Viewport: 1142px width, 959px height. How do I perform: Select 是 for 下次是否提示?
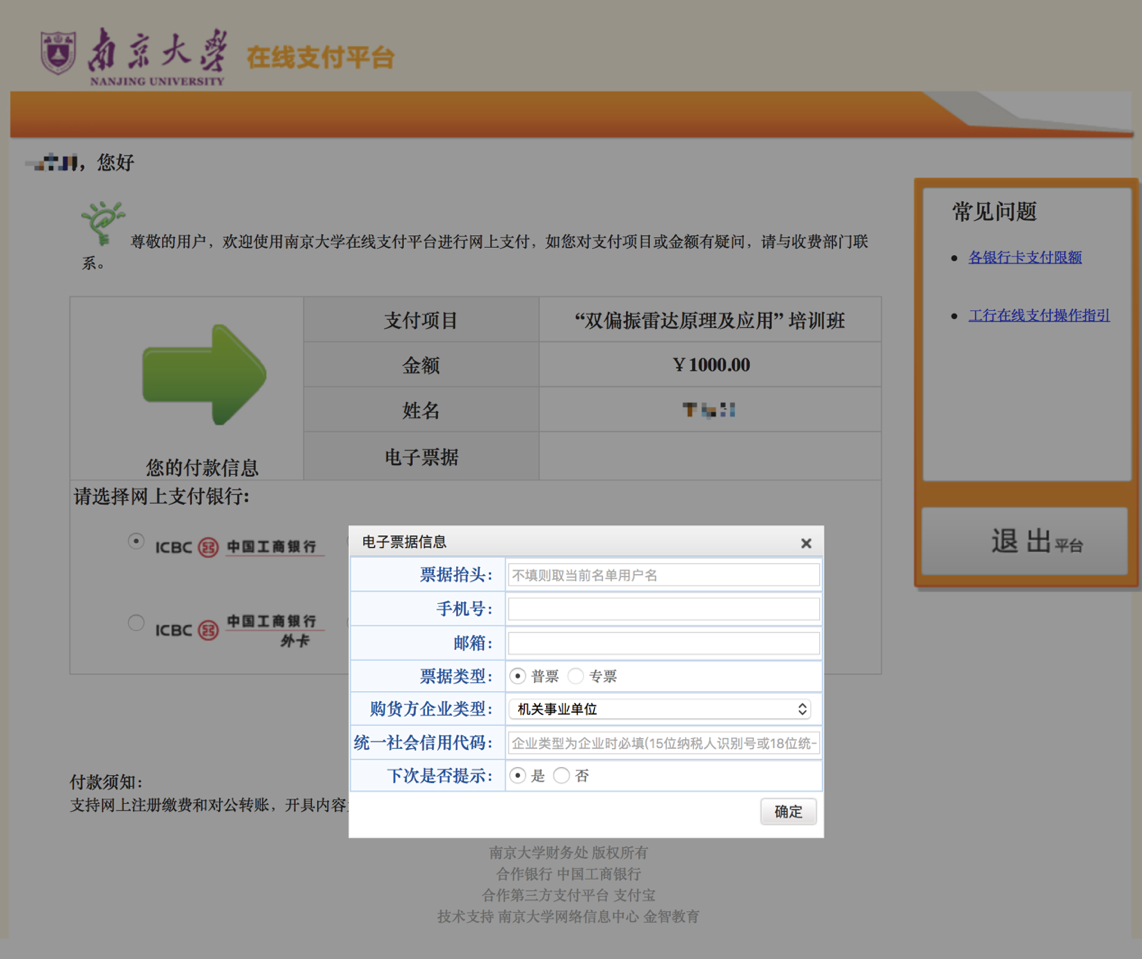(x=518, y=775)
